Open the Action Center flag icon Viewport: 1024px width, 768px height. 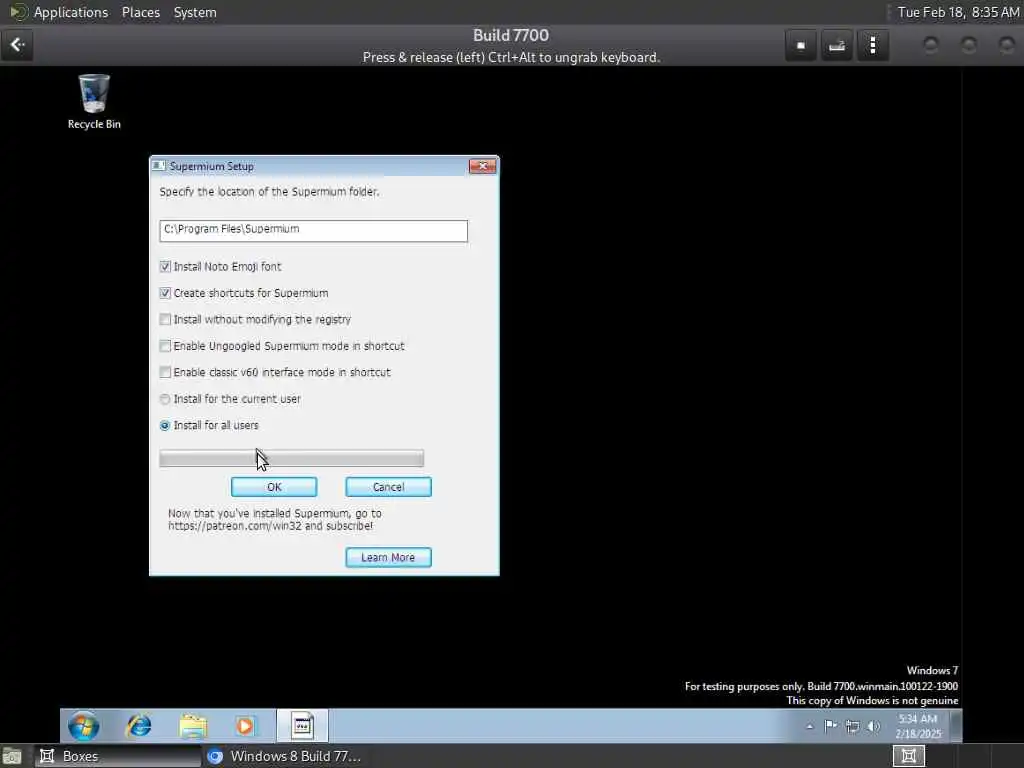pos(831,726)
